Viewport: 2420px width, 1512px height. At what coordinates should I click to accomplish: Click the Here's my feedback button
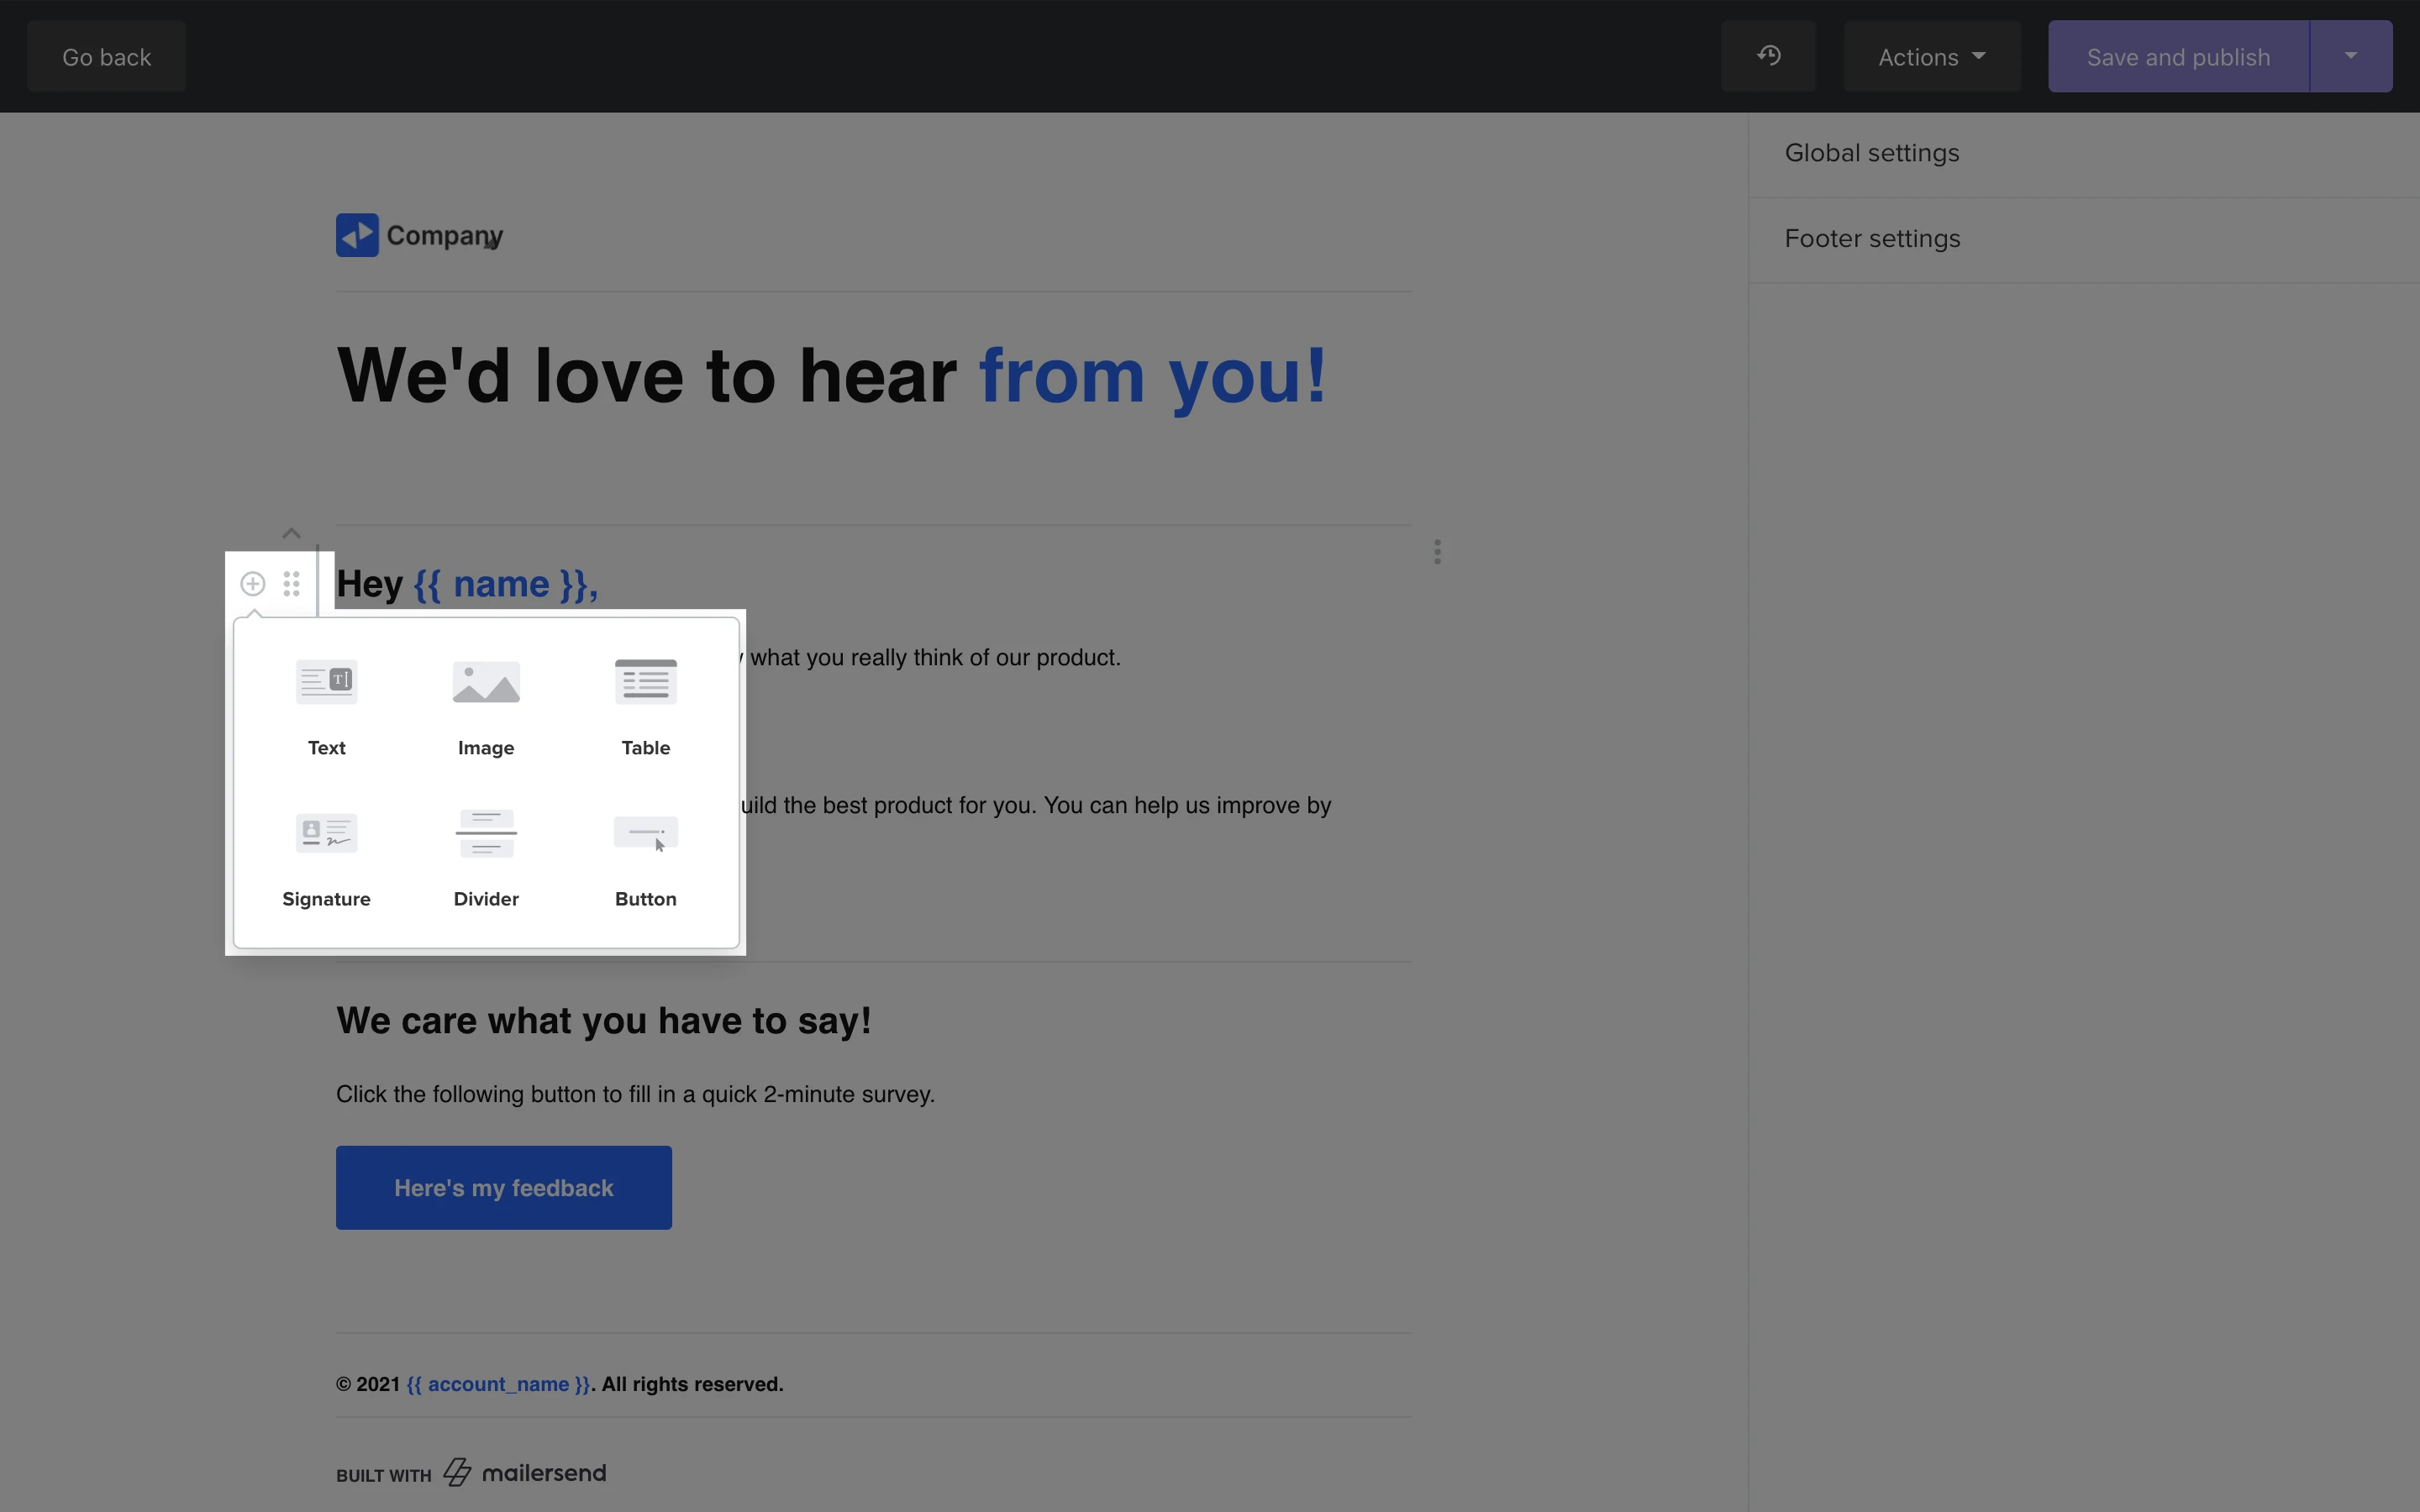click(x=504, y=1188)
